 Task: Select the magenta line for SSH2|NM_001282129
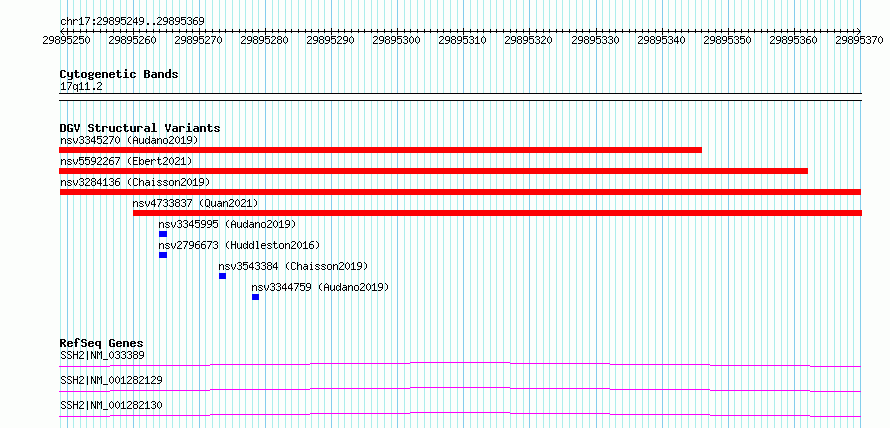pos(460,389)
